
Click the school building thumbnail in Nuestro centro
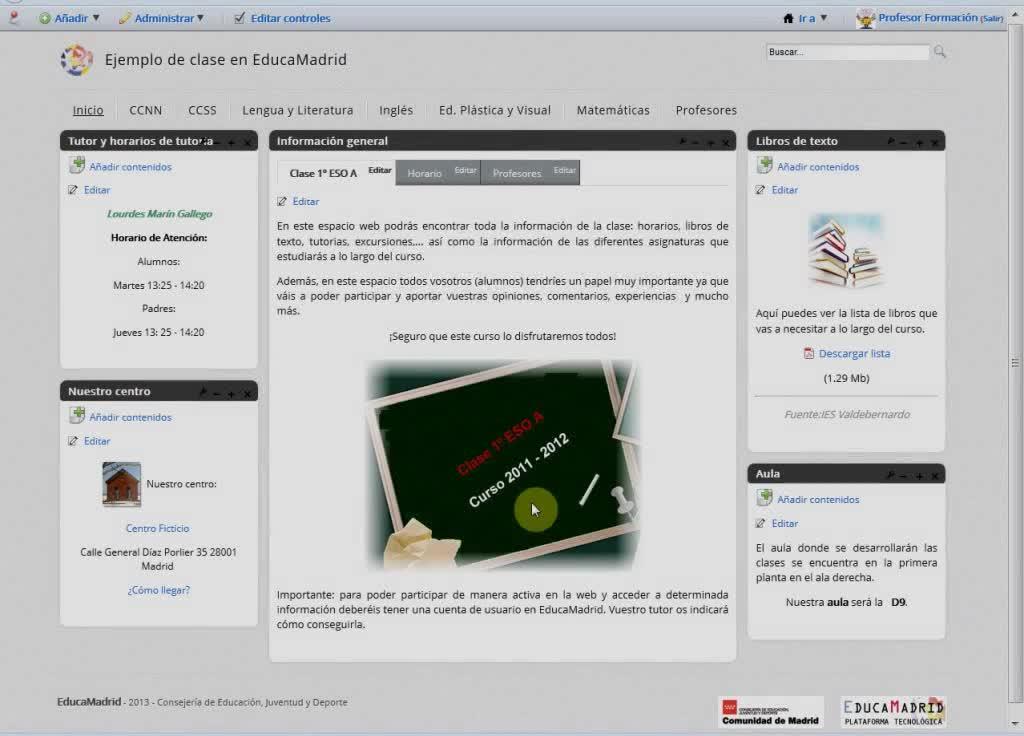[x=121, y=485]
